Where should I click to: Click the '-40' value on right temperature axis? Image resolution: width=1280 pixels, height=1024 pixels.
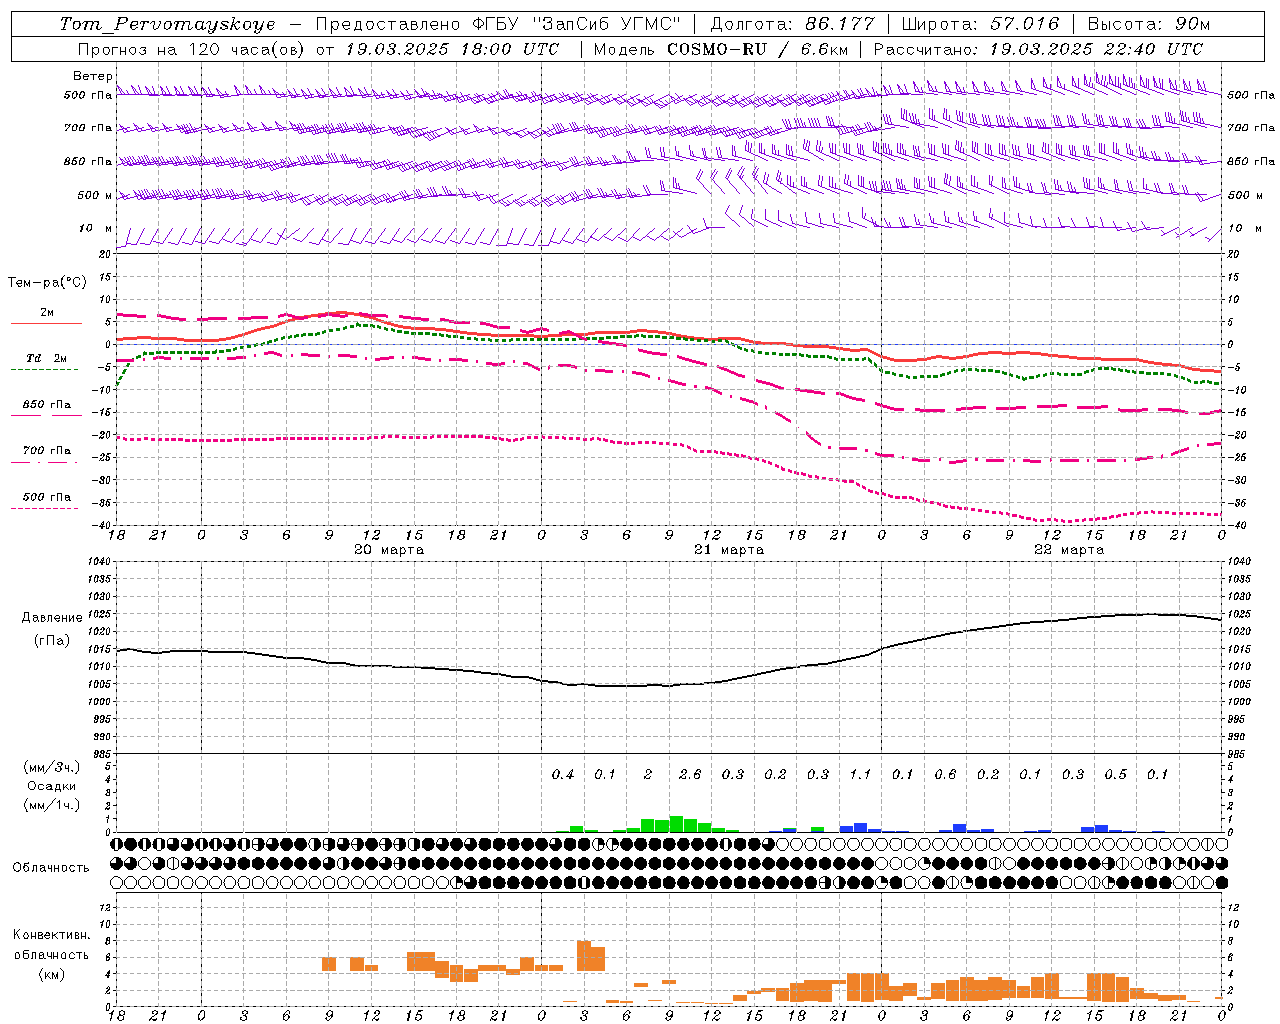1236,526
